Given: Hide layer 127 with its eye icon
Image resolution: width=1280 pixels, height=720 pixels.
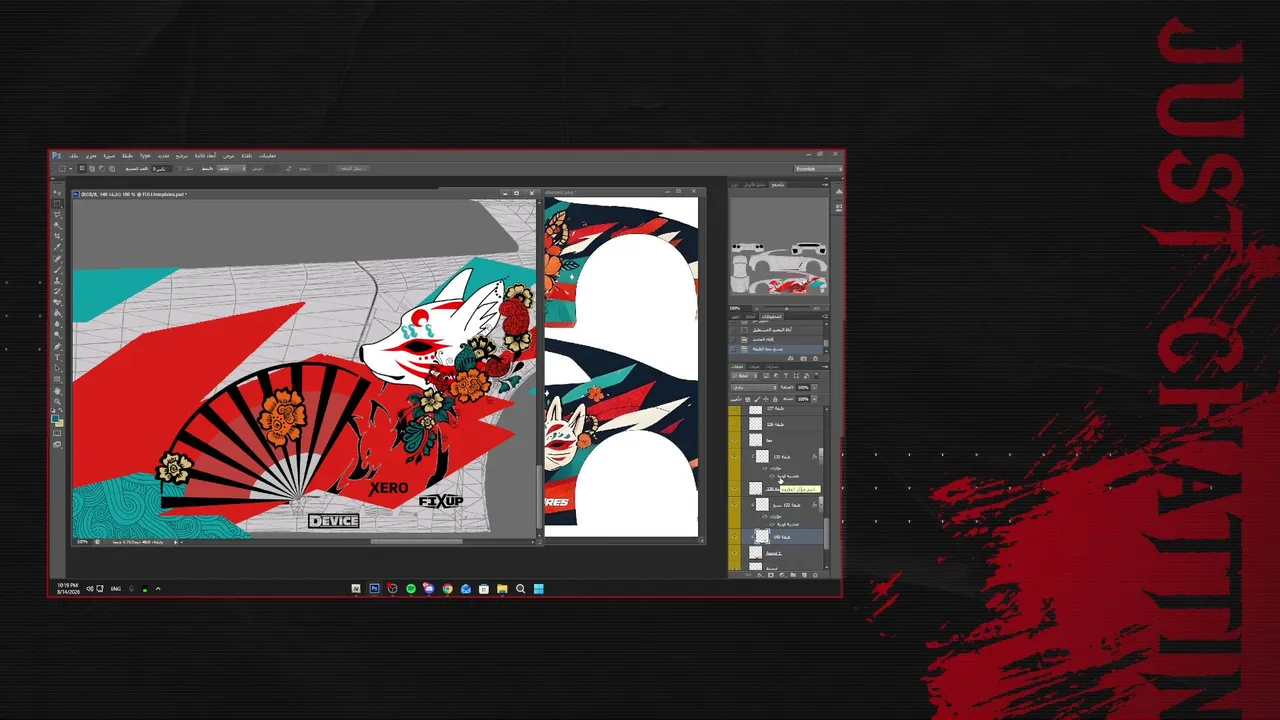Looking at the screenshot, I should [x=735, y=409].
